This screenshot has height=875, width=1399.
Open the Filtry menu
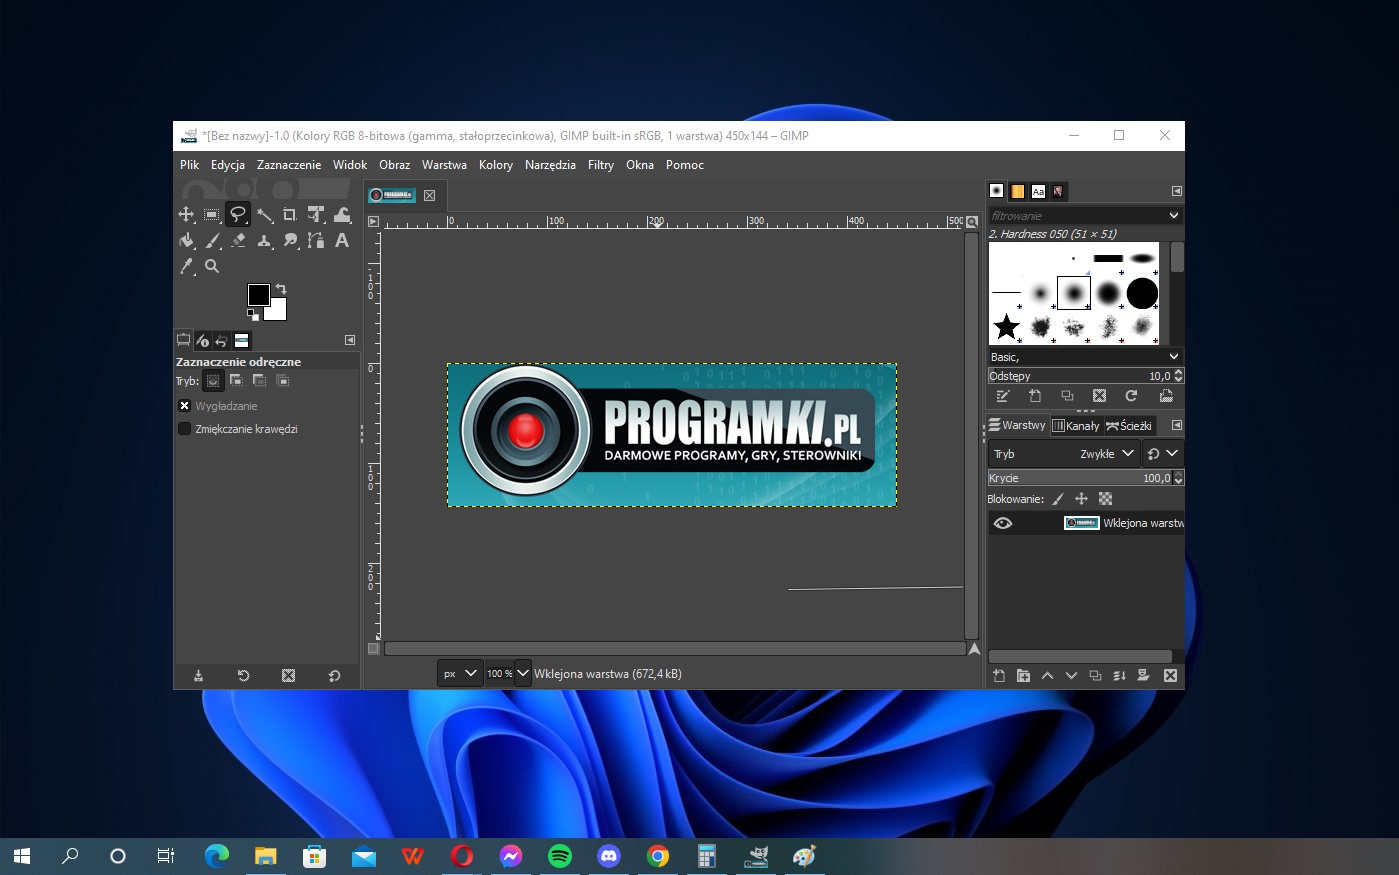pyautogui.click(x=600, y=165)
